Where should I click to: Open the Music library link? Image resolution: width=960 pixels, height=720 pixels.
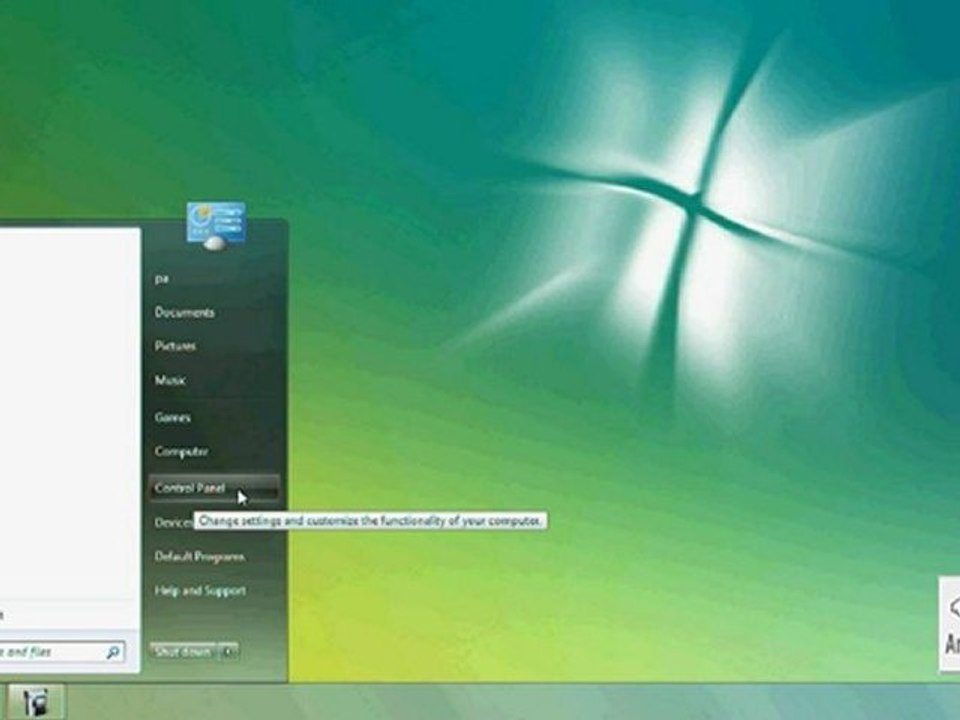[x=170, y=380]
